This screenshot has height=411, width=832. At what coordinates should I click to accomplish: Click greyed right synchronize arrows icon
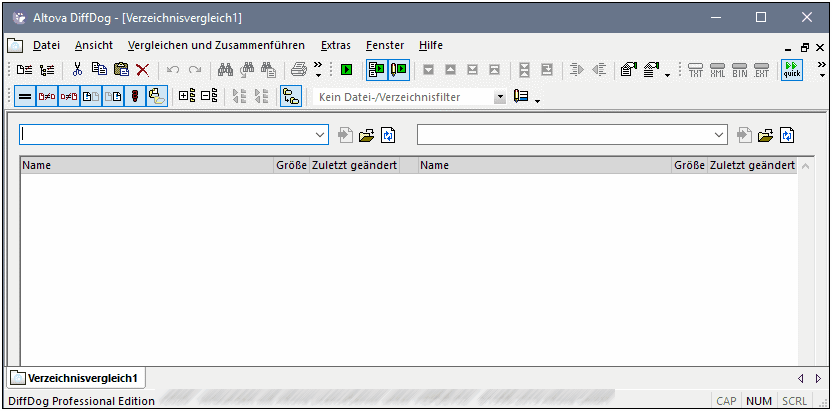tap(262, 96)
